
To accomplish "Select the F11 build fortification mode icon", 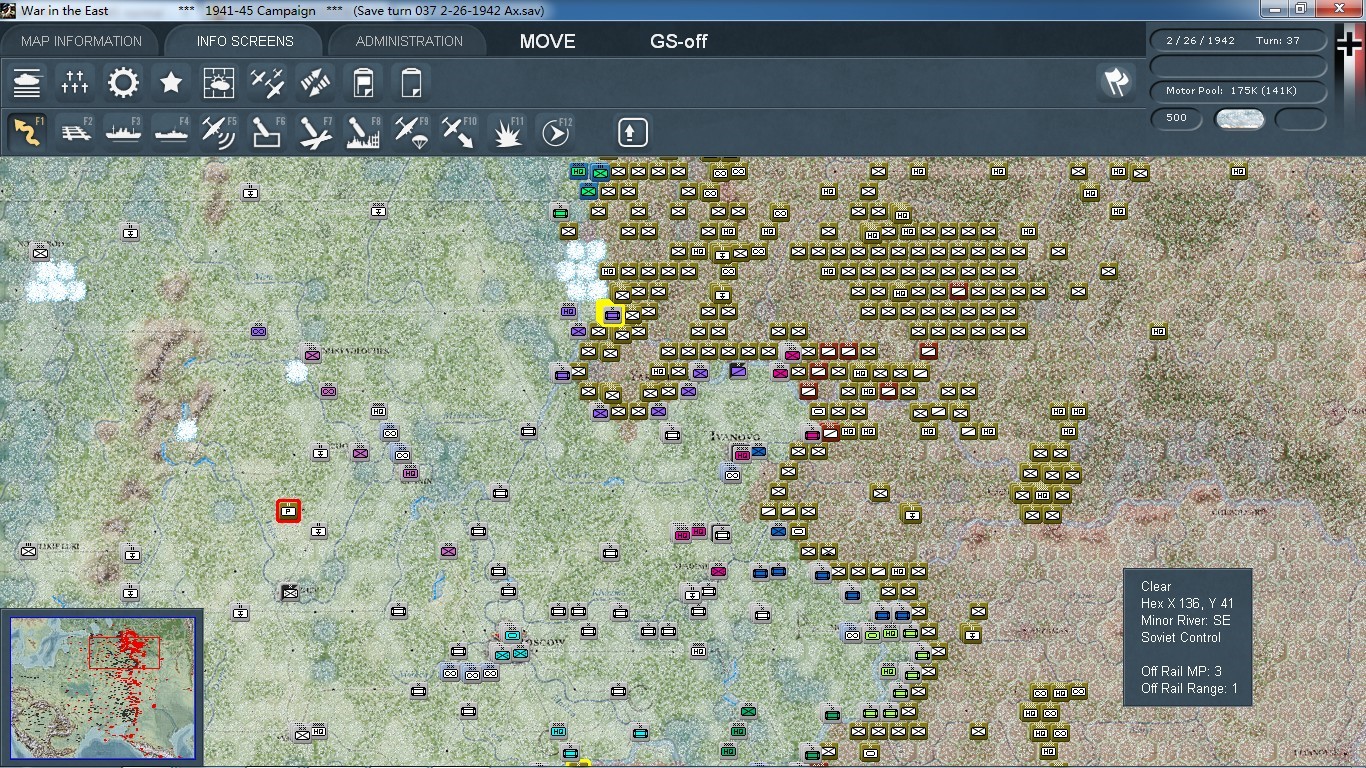I will coord(507,132).
